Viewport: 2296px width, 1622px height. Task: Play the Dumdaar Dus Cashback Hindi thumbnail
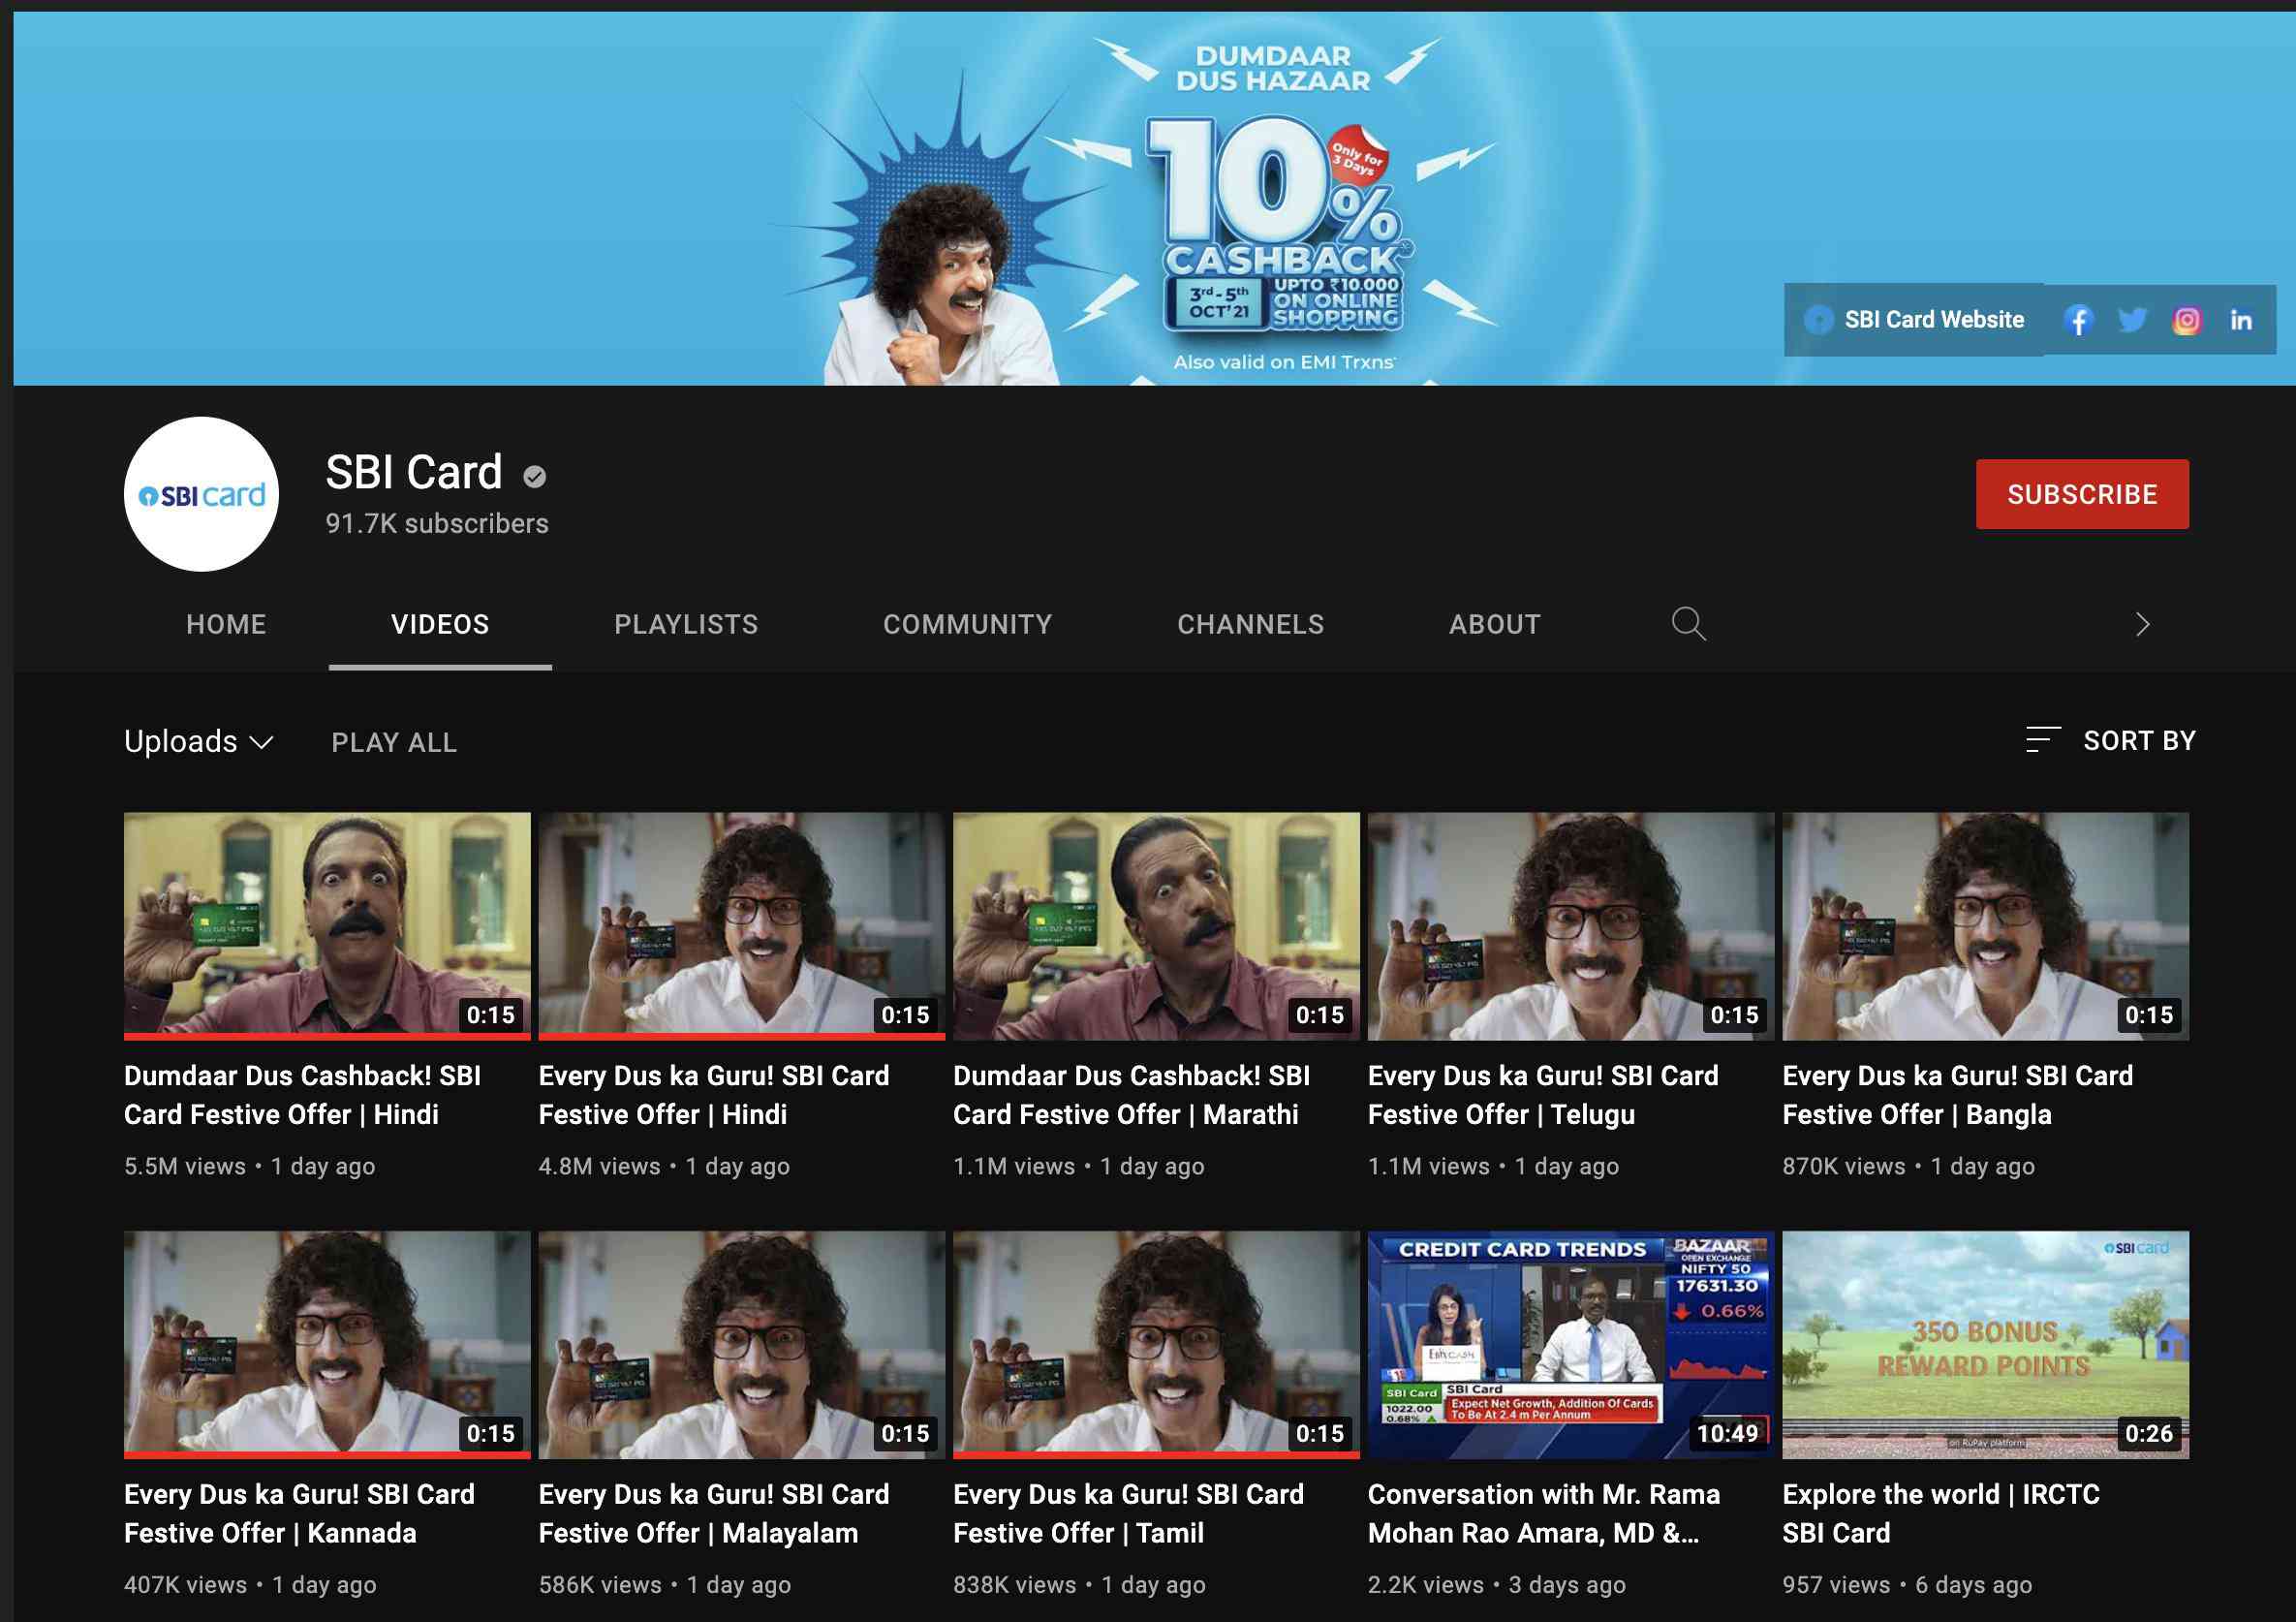pos(327,926)
